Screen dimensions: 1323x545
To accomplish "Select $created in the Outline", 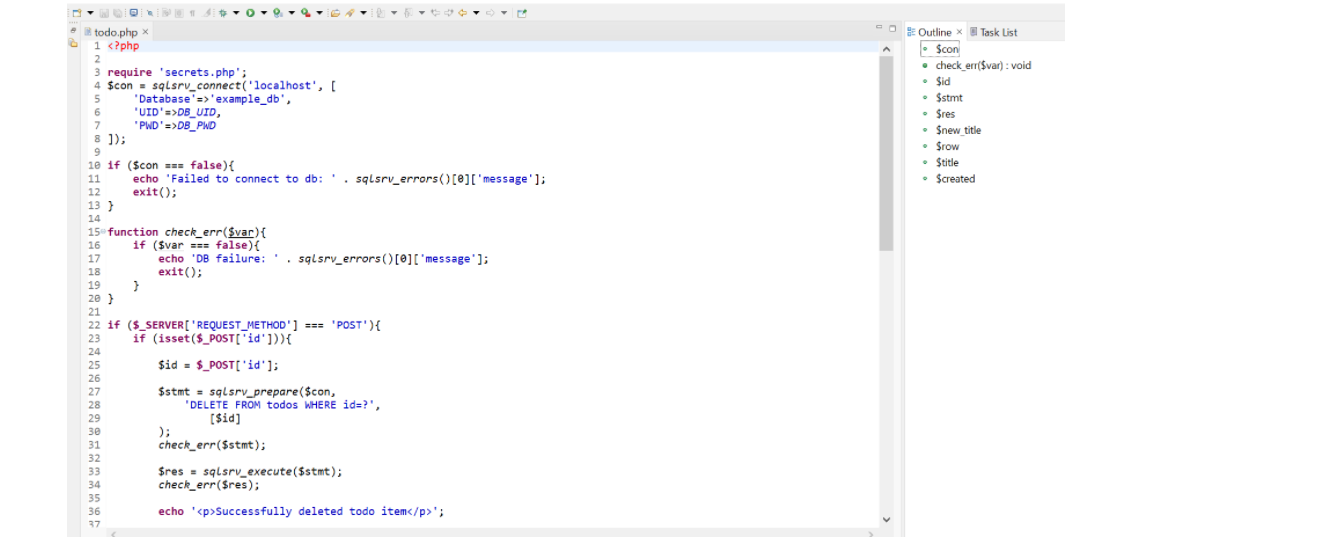I will coord(955,179).
